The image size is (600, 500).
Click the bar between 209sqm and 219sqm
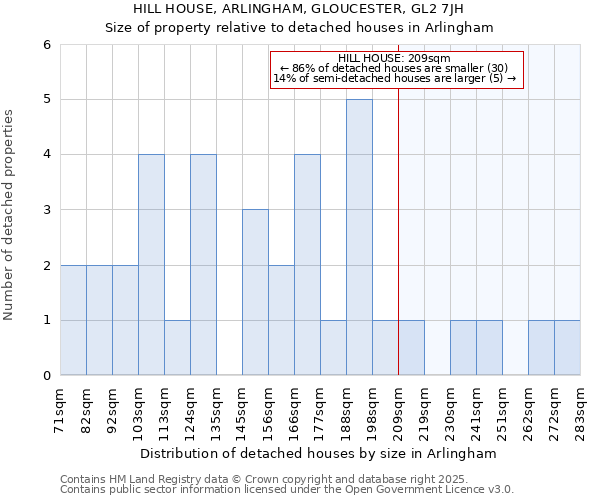tap(411, 348)
